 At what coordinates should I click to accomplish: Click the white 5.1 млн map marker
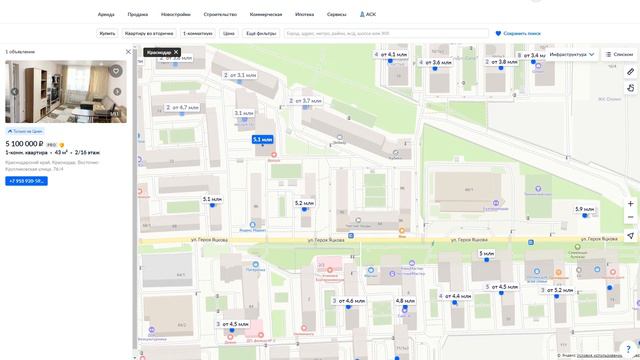212,199
